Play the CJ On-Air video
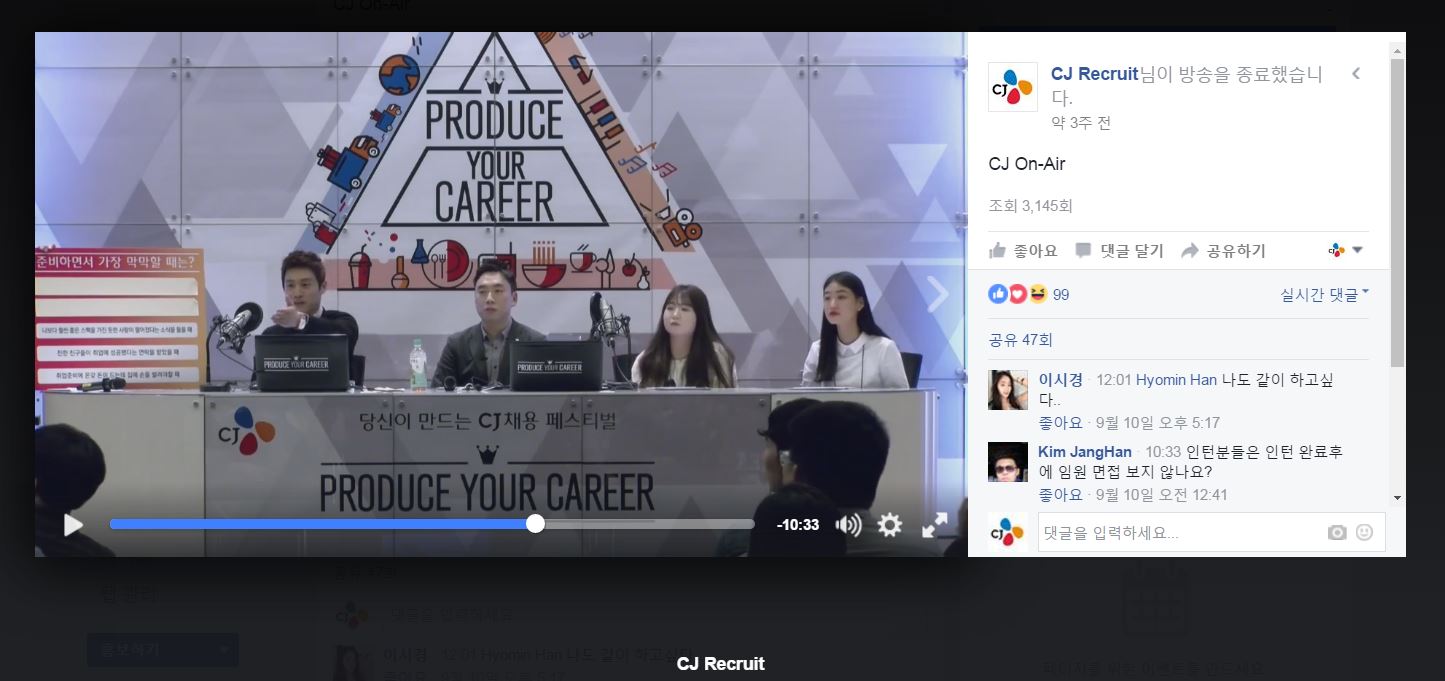This screenshot has width=1445, height=681. pyautogui.click(x=73, y=524)
